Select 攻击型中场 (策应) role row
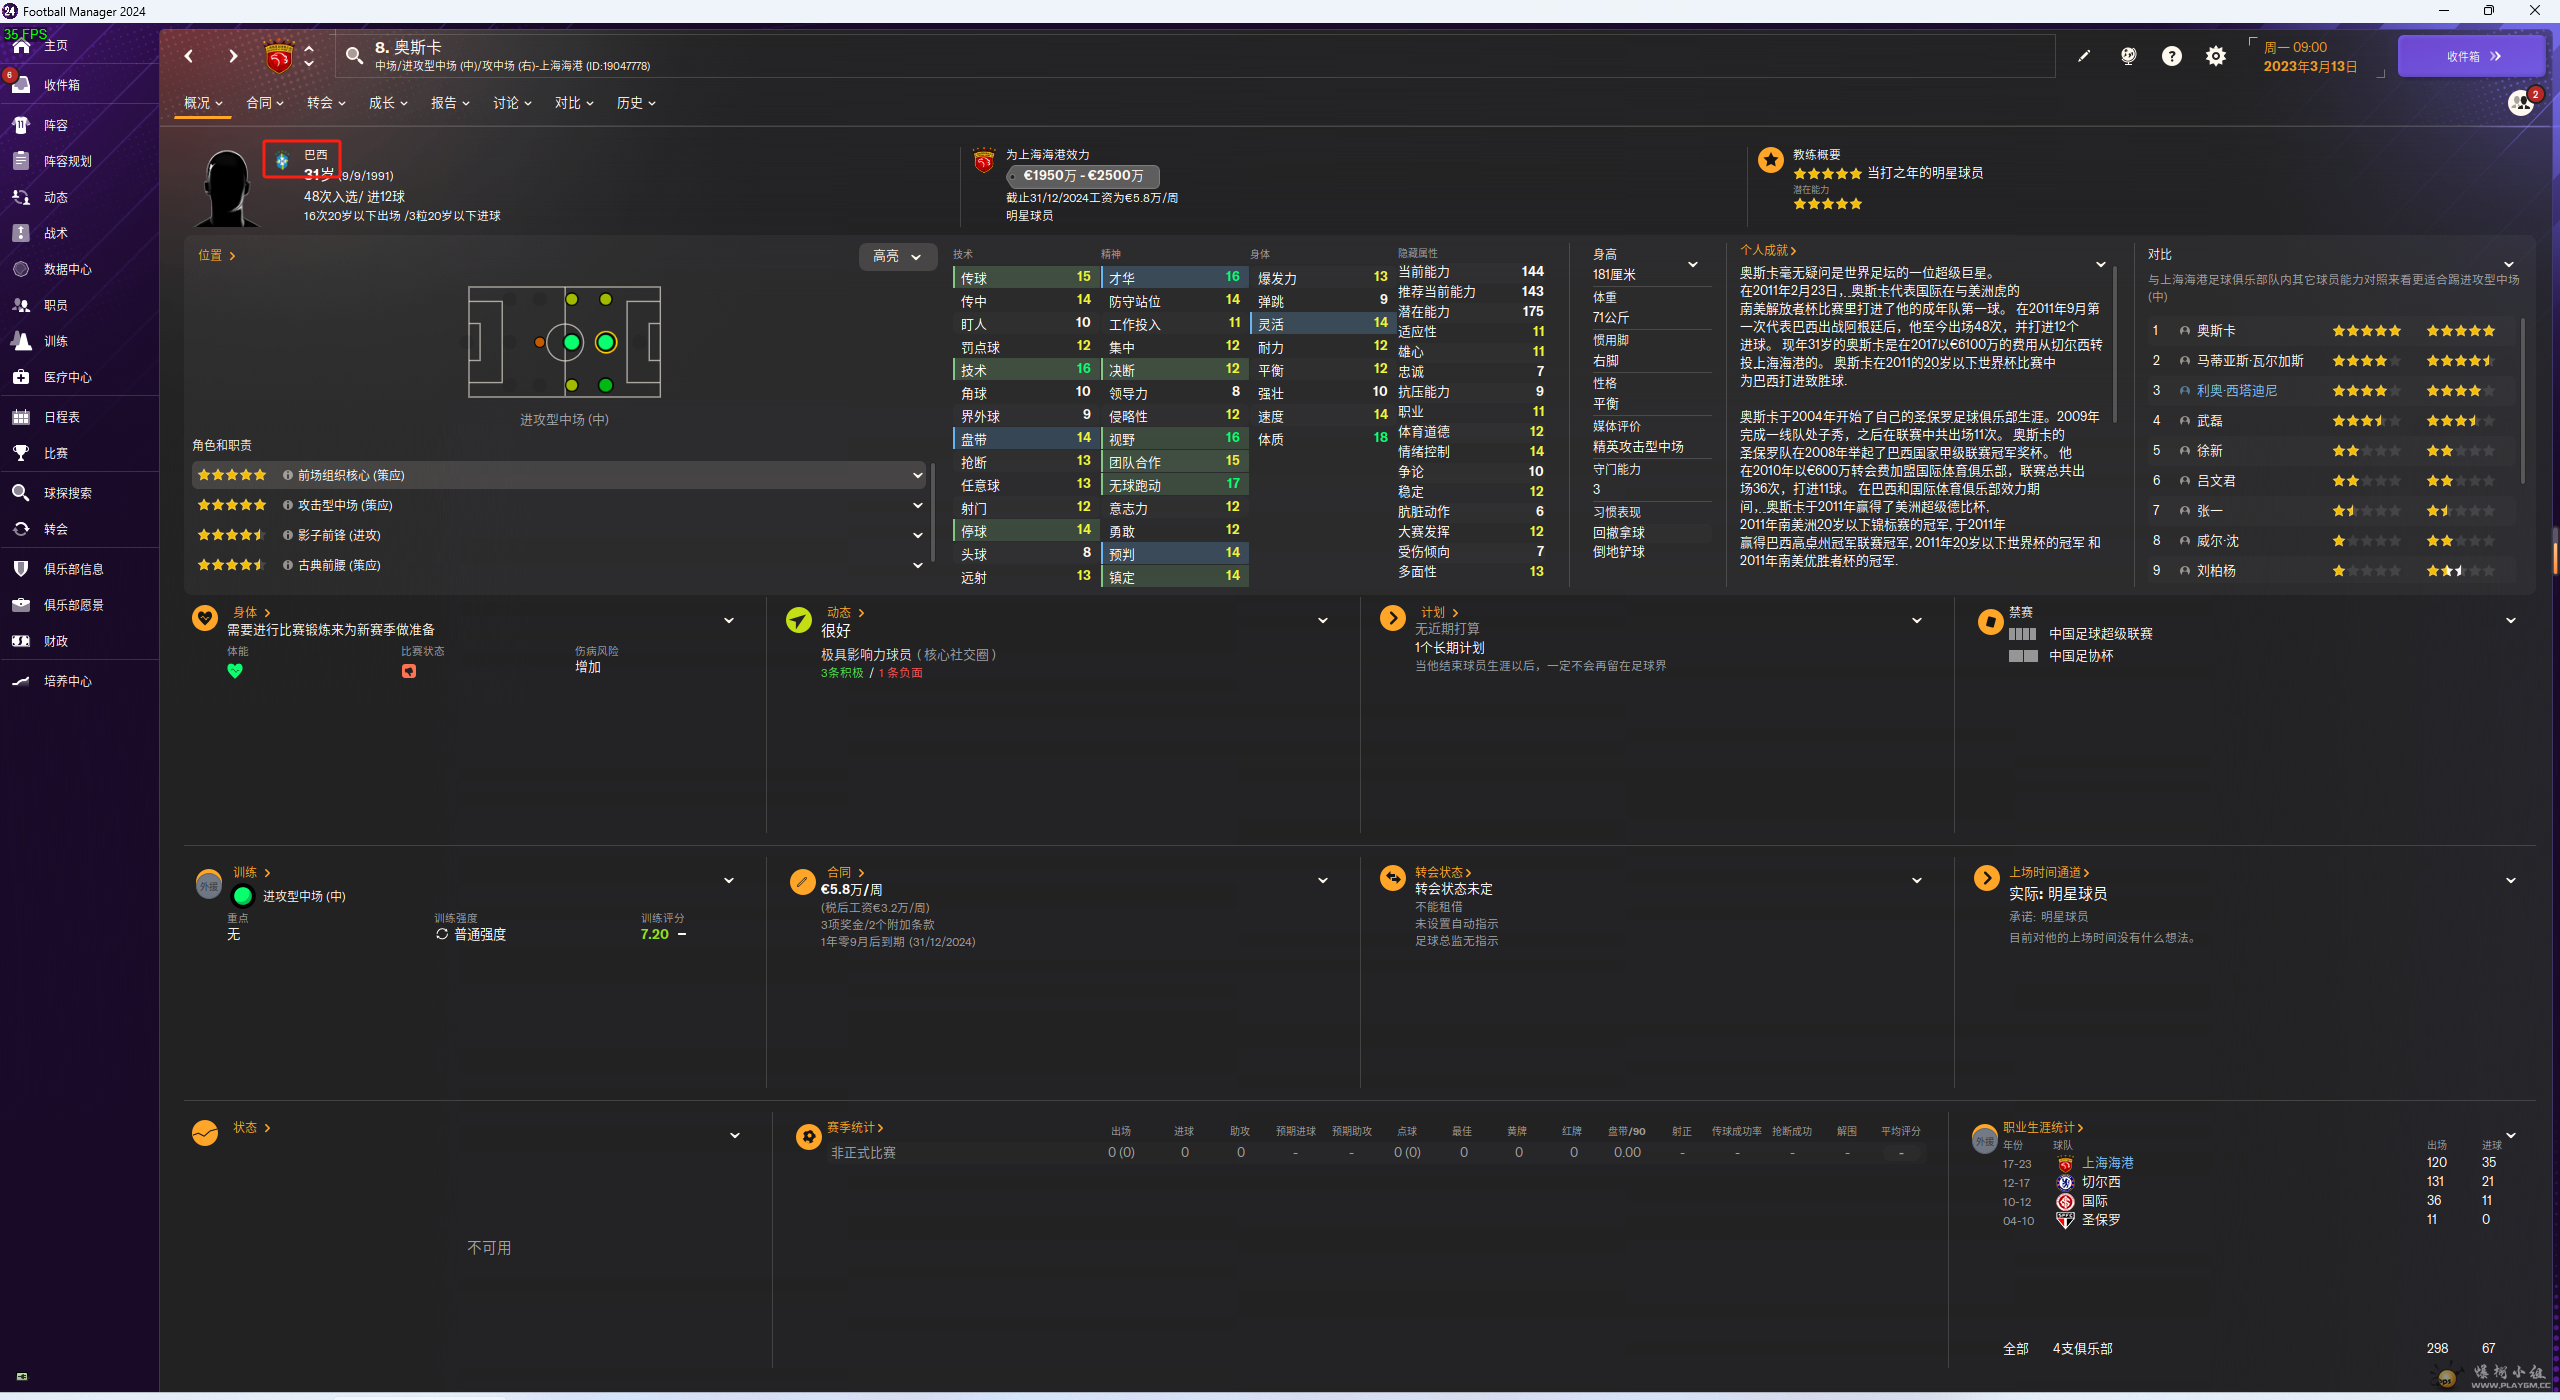2560x1400 pixels. coord(345,506)
